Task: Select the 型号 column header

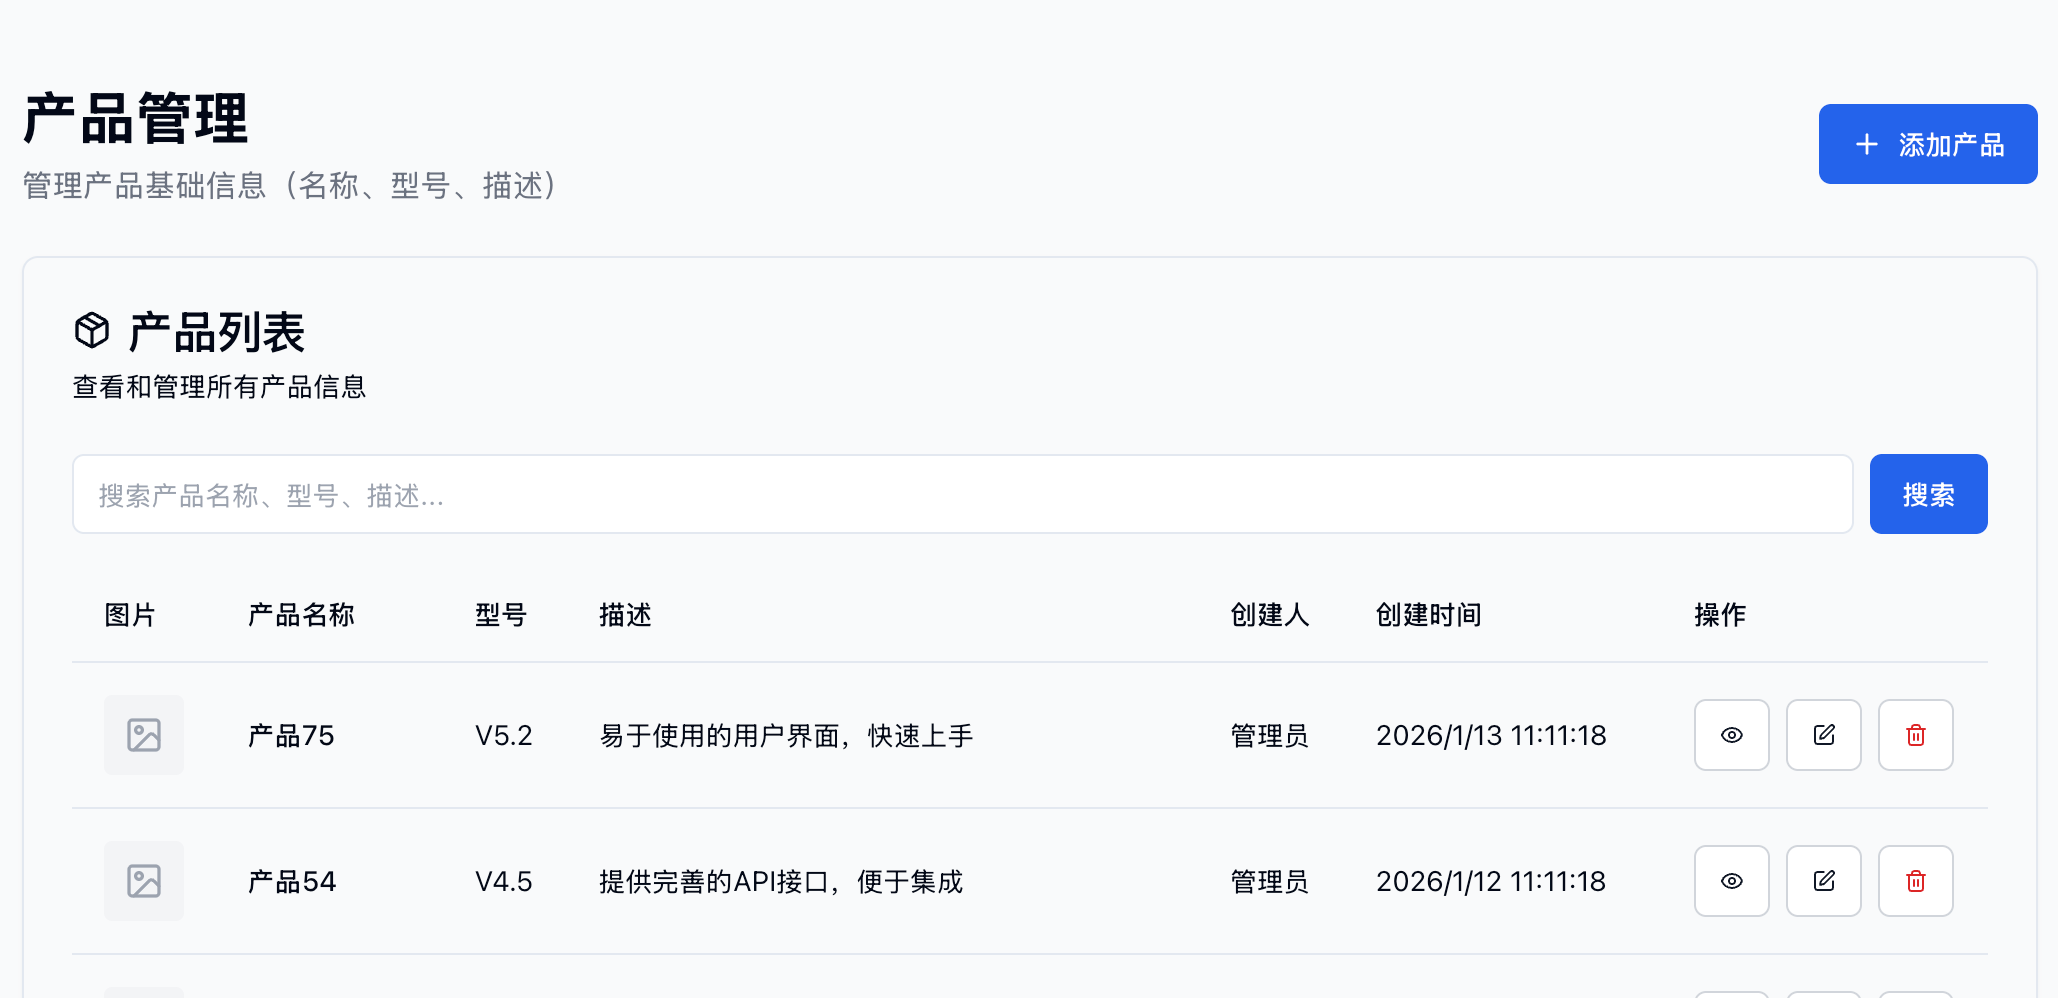Action: 501,615
